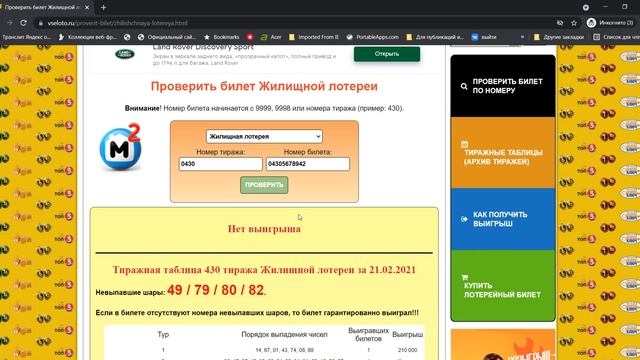640x360 pixels.
Task: Open the 'Официальный сай...' bookmark
Action: [167, 37]
